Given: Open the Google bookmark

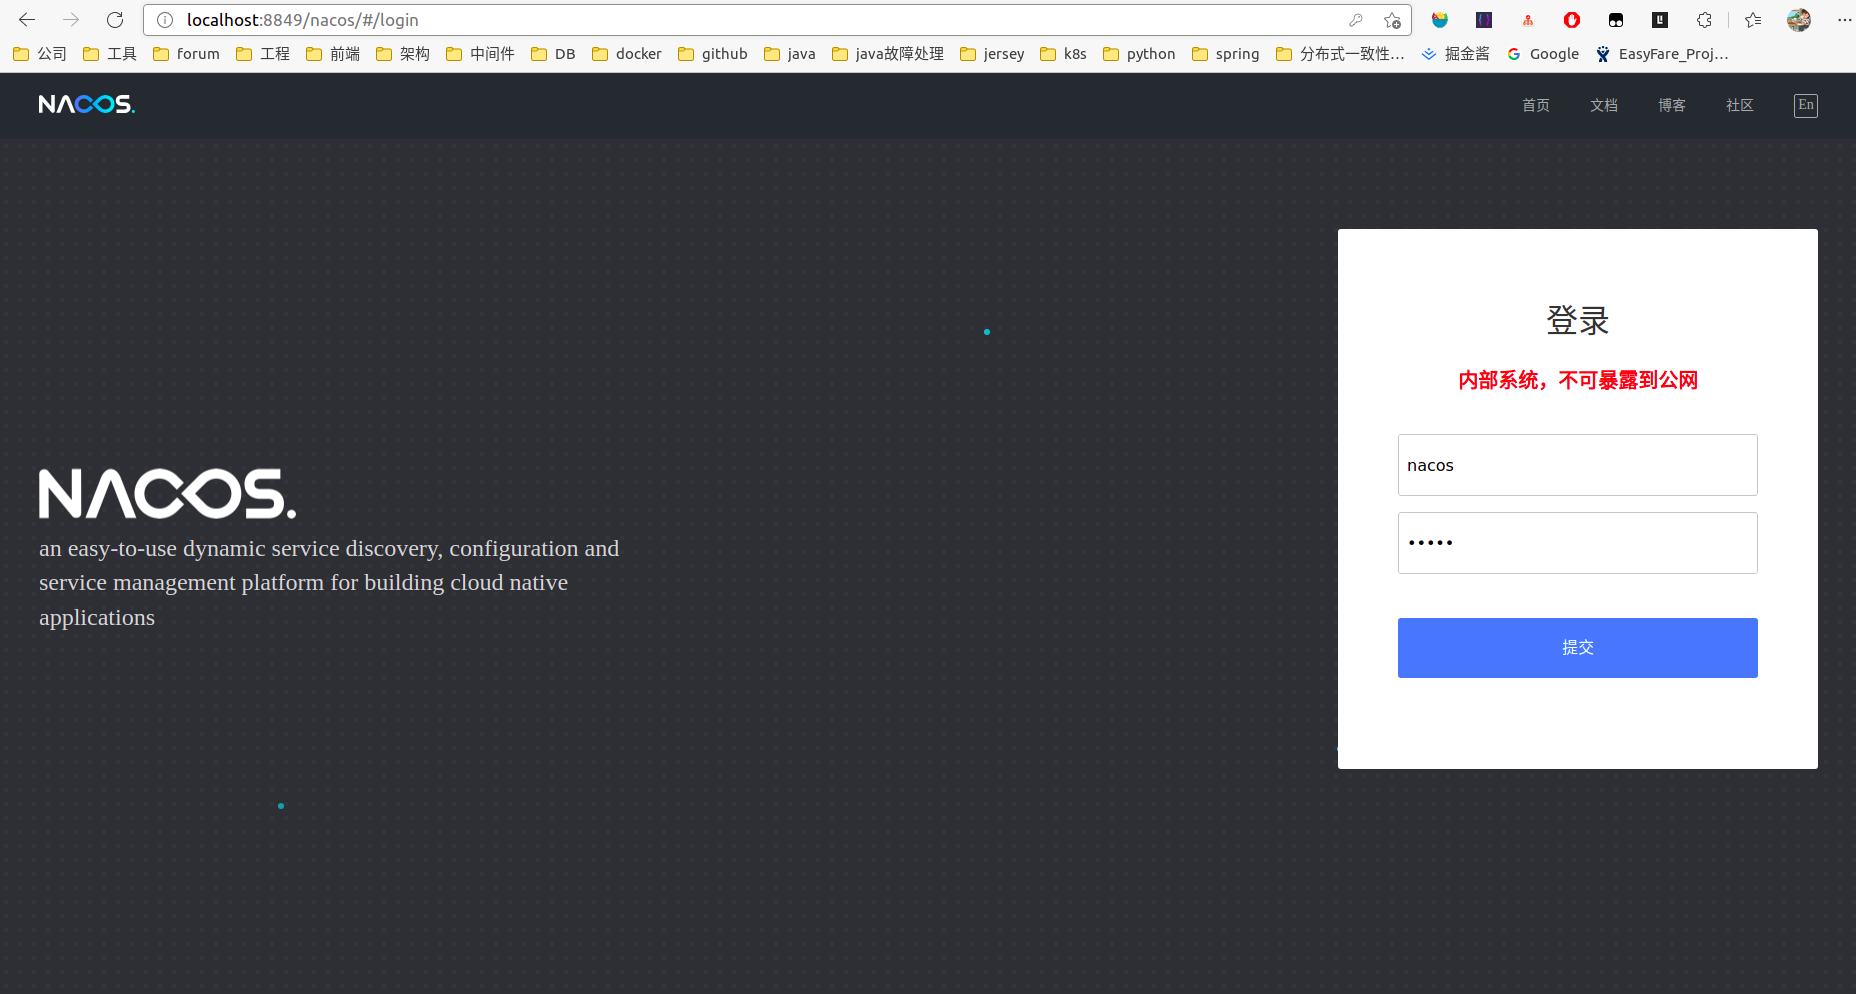Looking at the screenshot, I should [1543, 54].
